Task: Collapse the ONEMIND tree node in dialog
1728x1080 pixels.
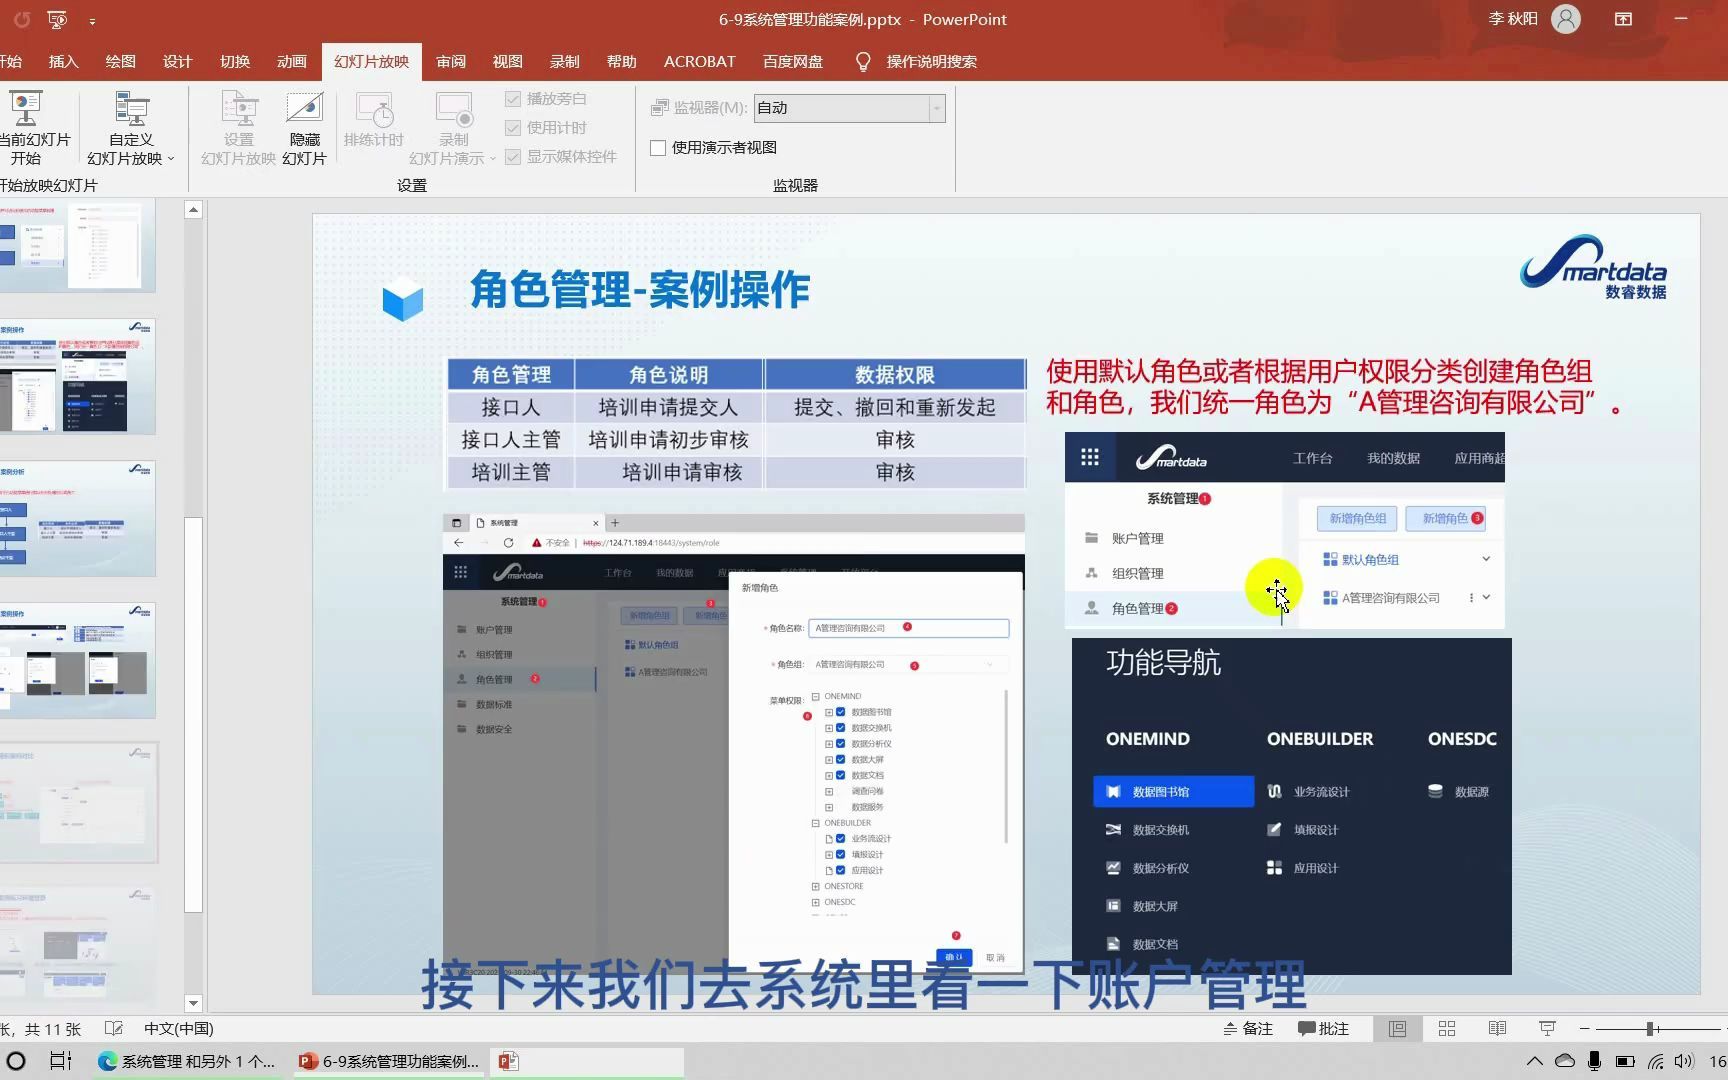Action: [816, 696]
